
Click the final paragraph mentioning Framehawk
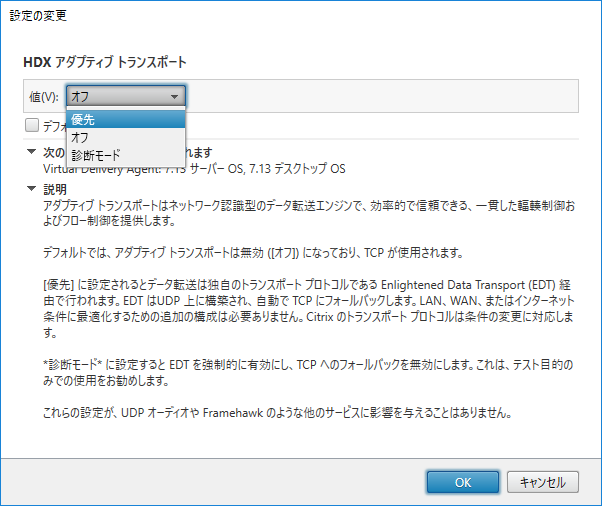point(278,414)
